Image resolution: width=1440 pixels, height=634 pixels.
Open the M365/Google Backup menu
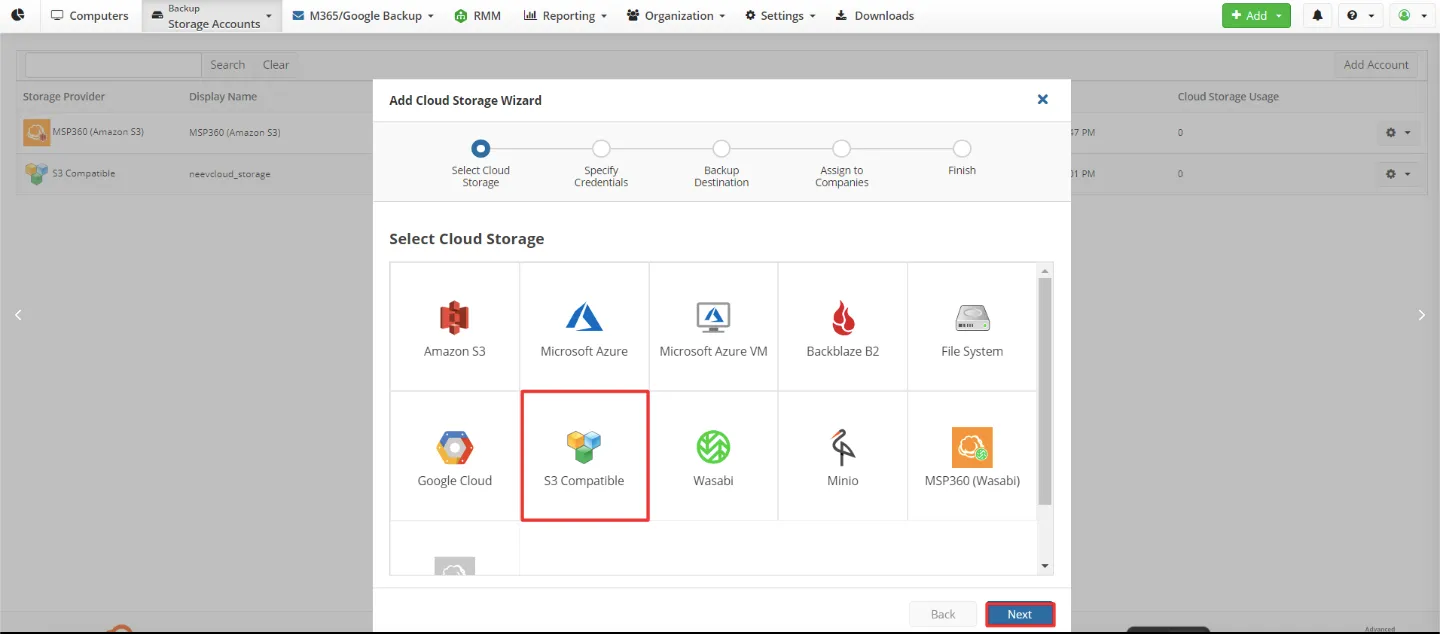point(363,16)
